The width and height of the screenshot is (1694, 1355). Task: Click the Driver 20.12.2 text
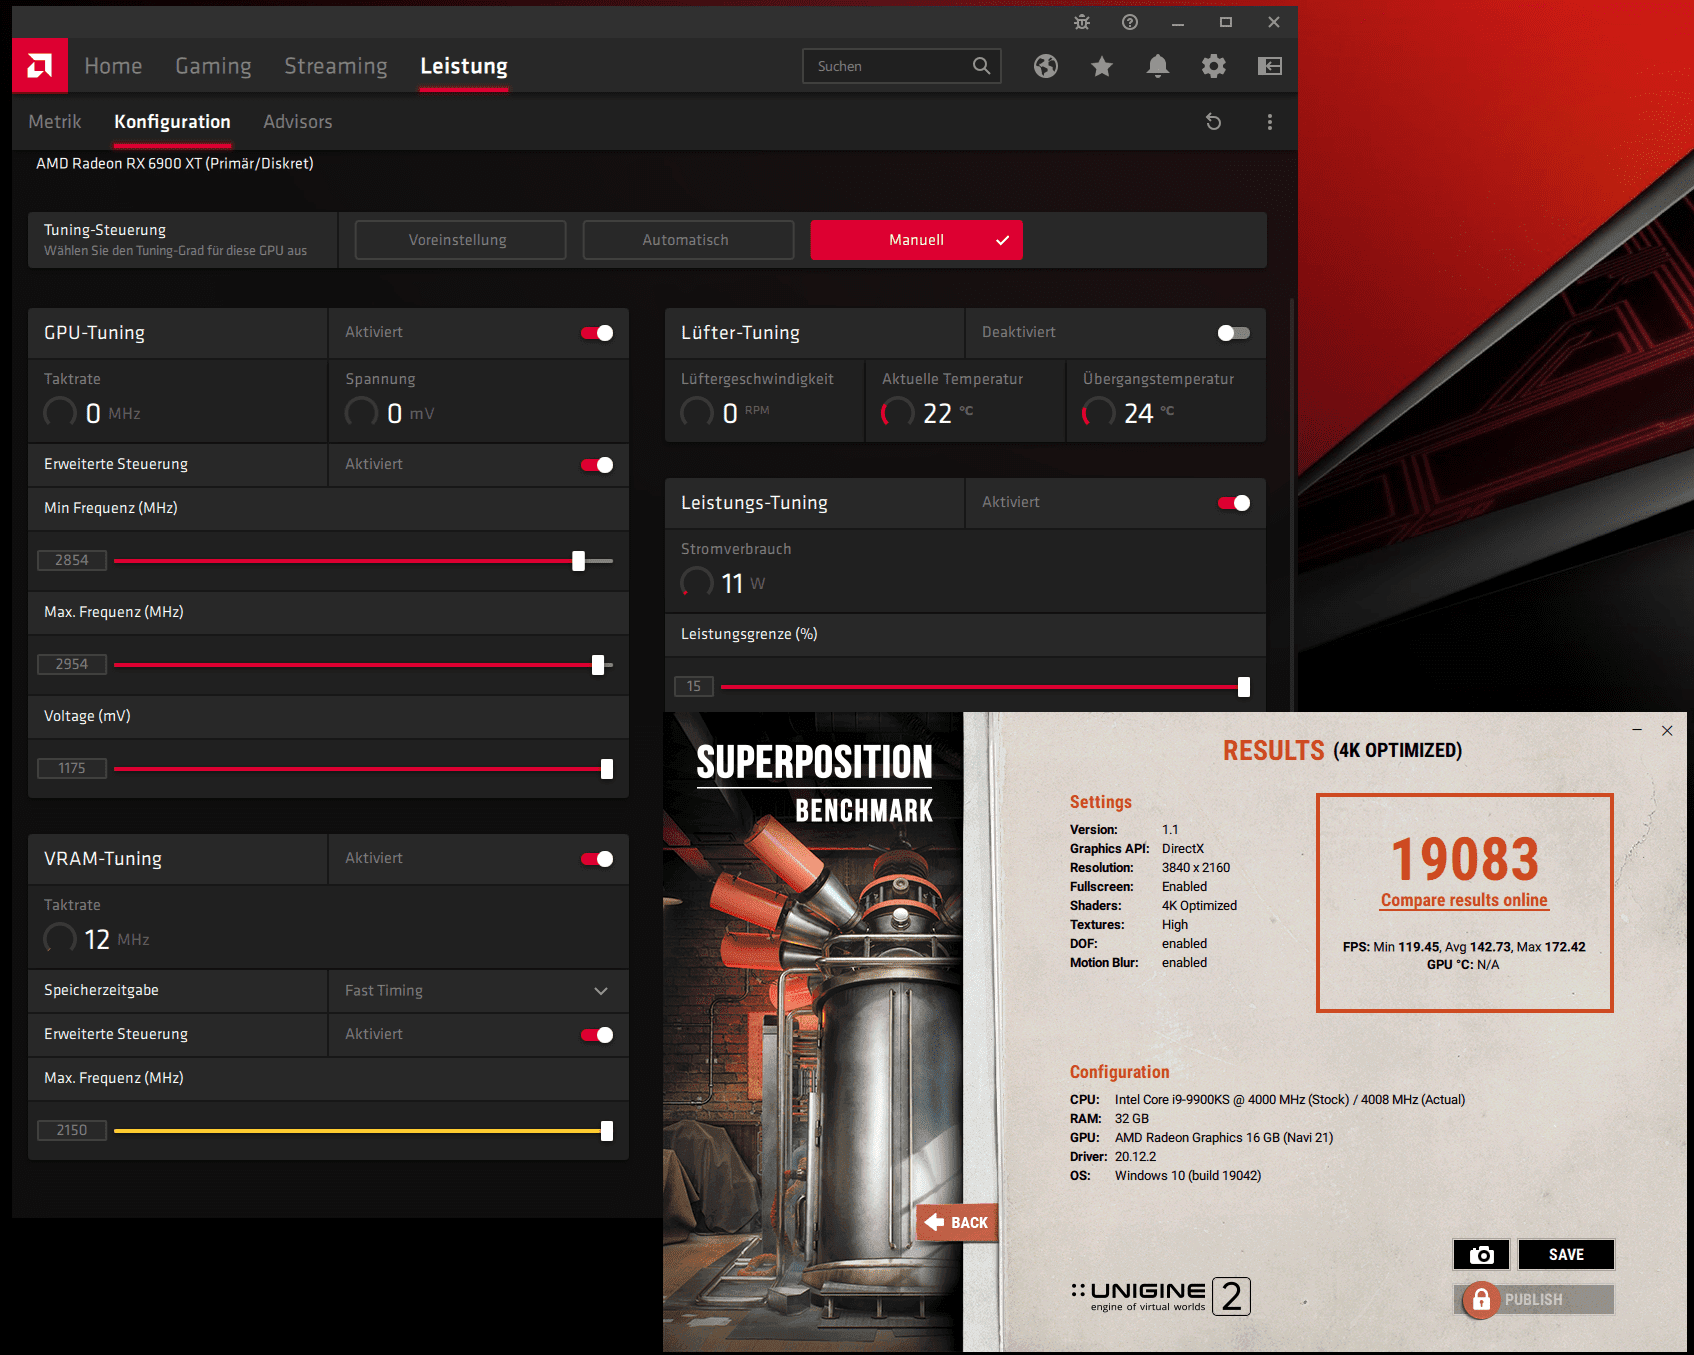[1113, 1157]
